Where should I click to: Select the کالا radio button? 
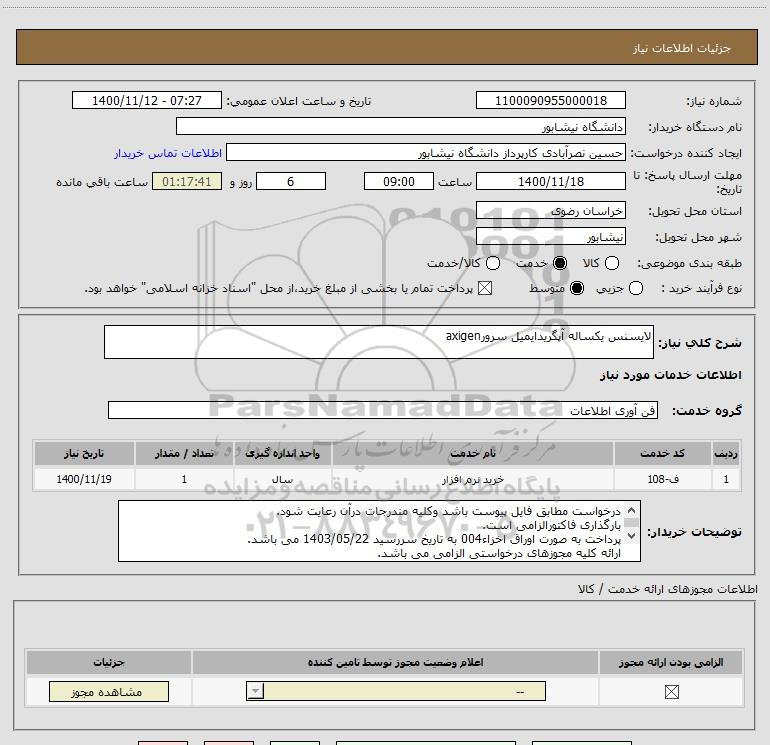(612, 263)
